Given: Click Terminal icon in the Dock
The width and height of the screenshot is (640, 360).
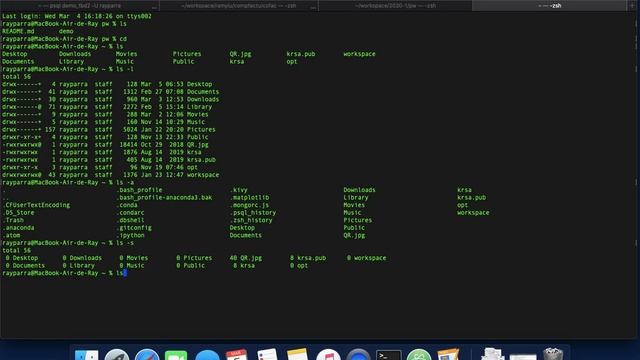Looking at the screenshot, I should (x=389, y=355).
